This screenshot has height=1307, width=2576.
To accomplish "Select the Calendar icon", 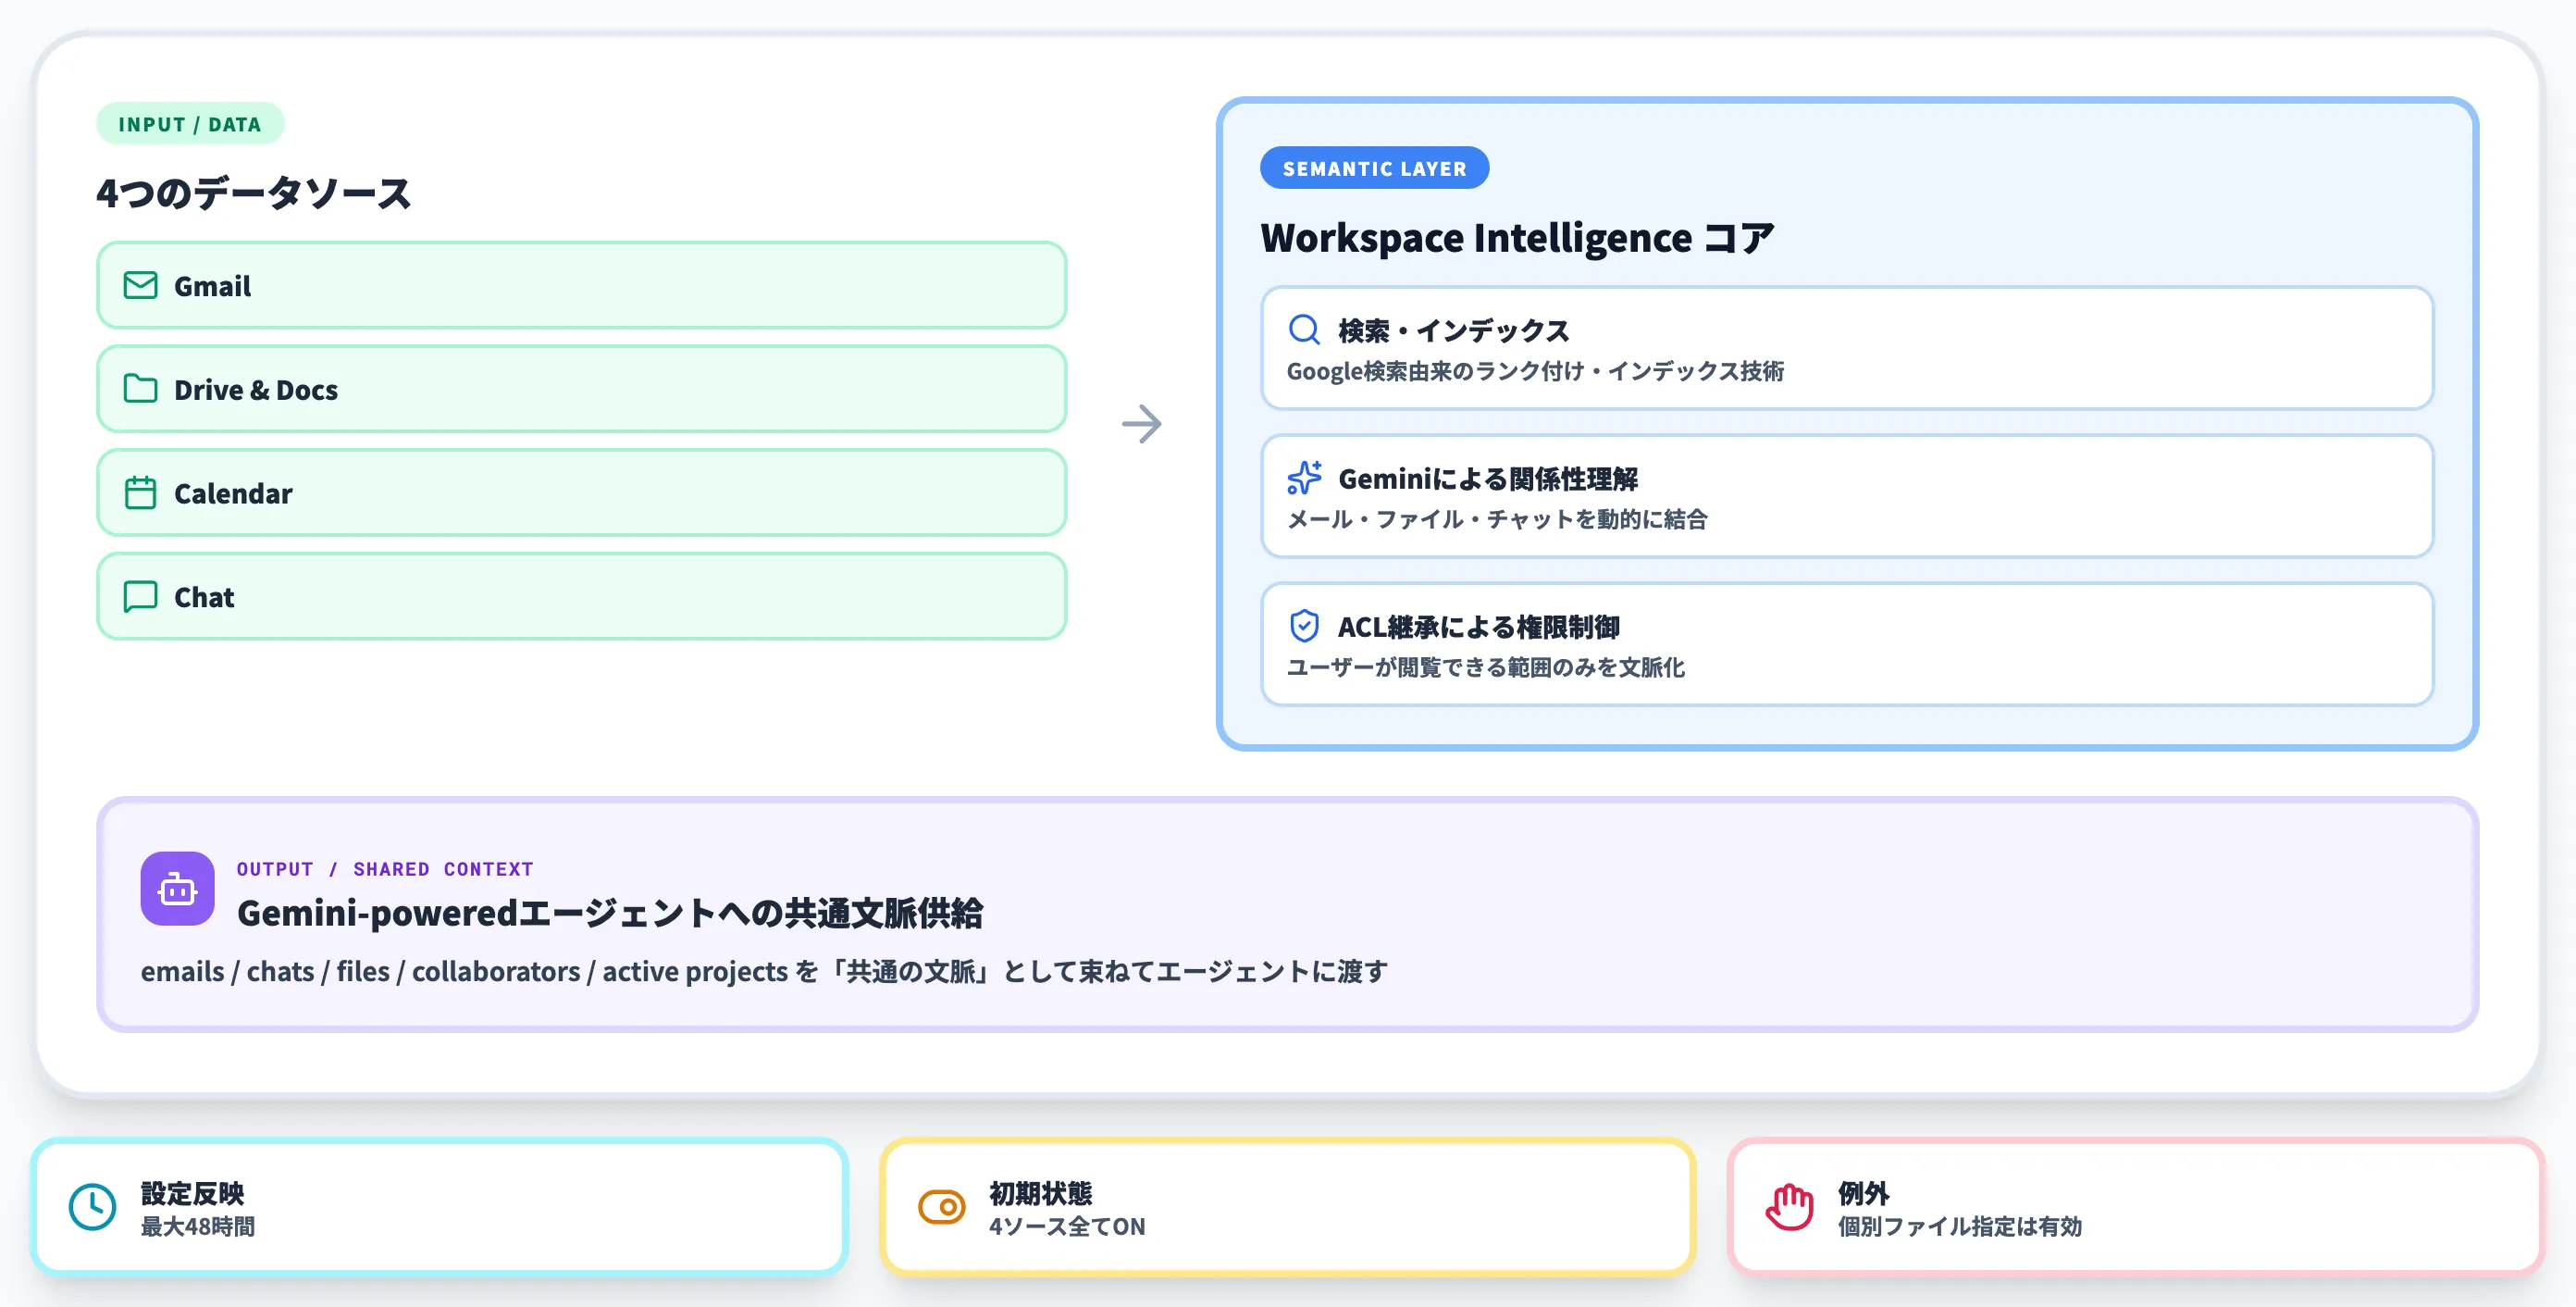I will coord(140,492).
